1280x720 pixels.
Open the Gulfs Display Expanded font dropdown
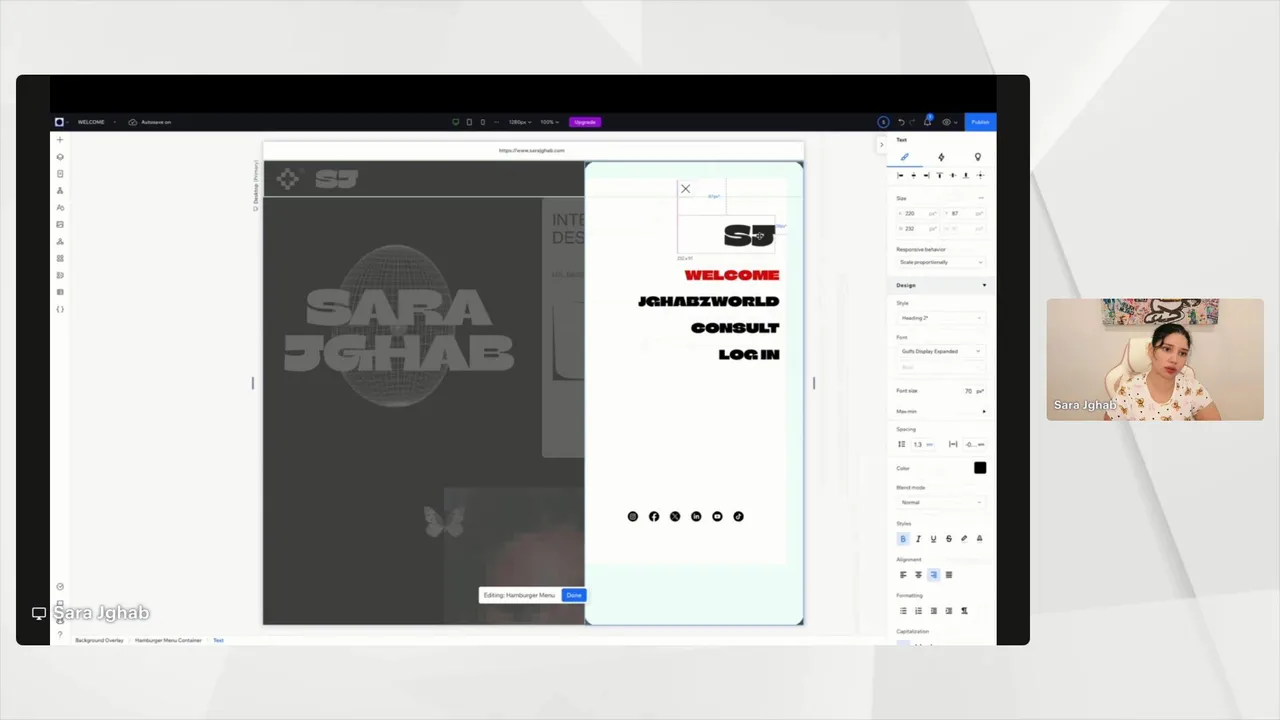click(940, 351)
